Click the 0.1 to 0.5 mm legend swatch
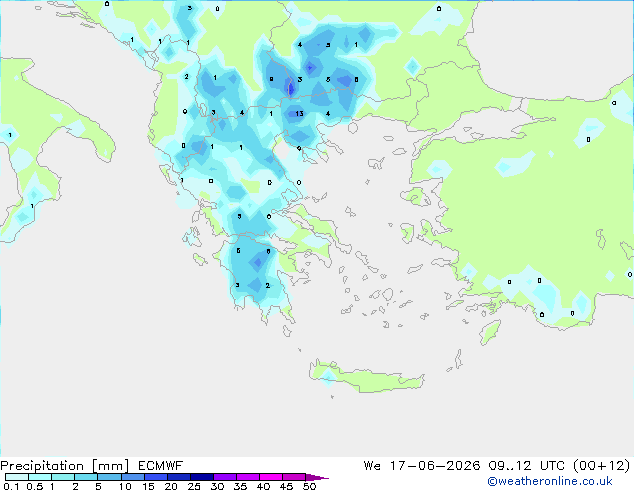The height and width of the screenshot is (490, 634). coord(17,477)
